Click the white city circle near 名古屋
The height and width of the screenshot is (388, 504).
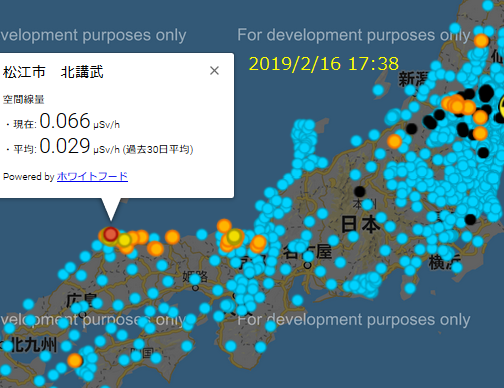tap(308, 265)
